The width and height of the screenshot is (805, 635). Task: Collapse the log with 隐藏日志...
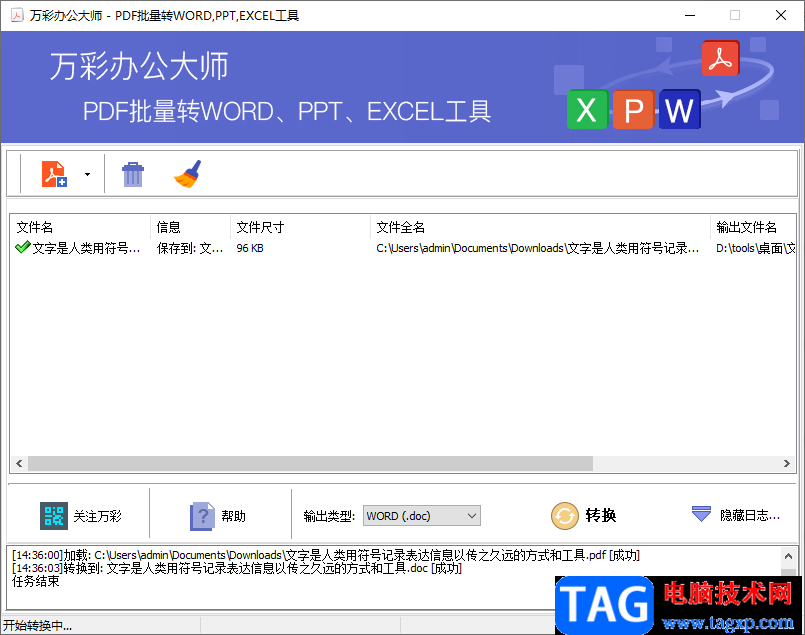(750, 515)
